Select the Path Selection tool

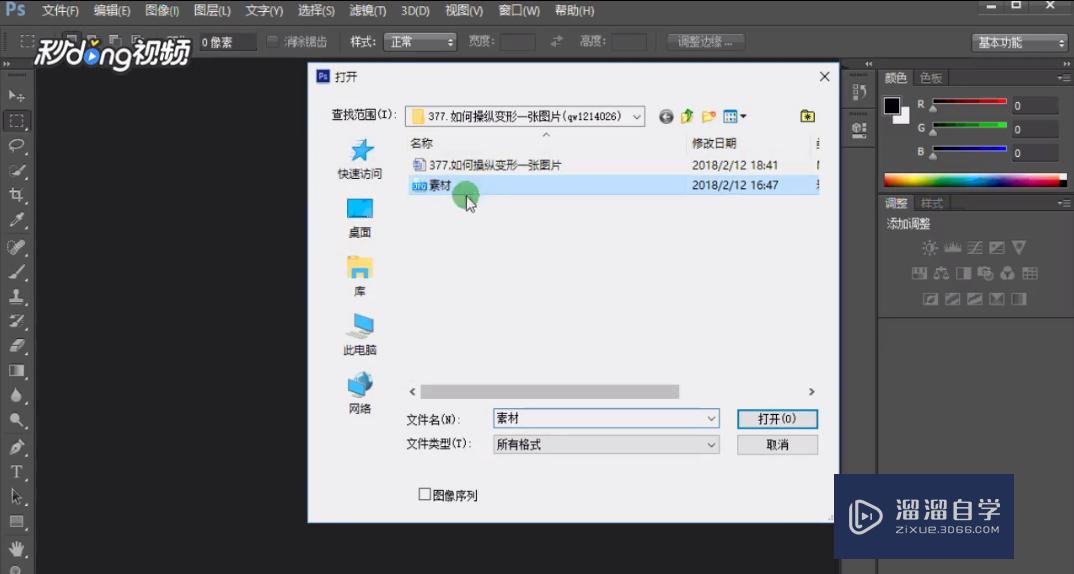(x=16, y=497)
